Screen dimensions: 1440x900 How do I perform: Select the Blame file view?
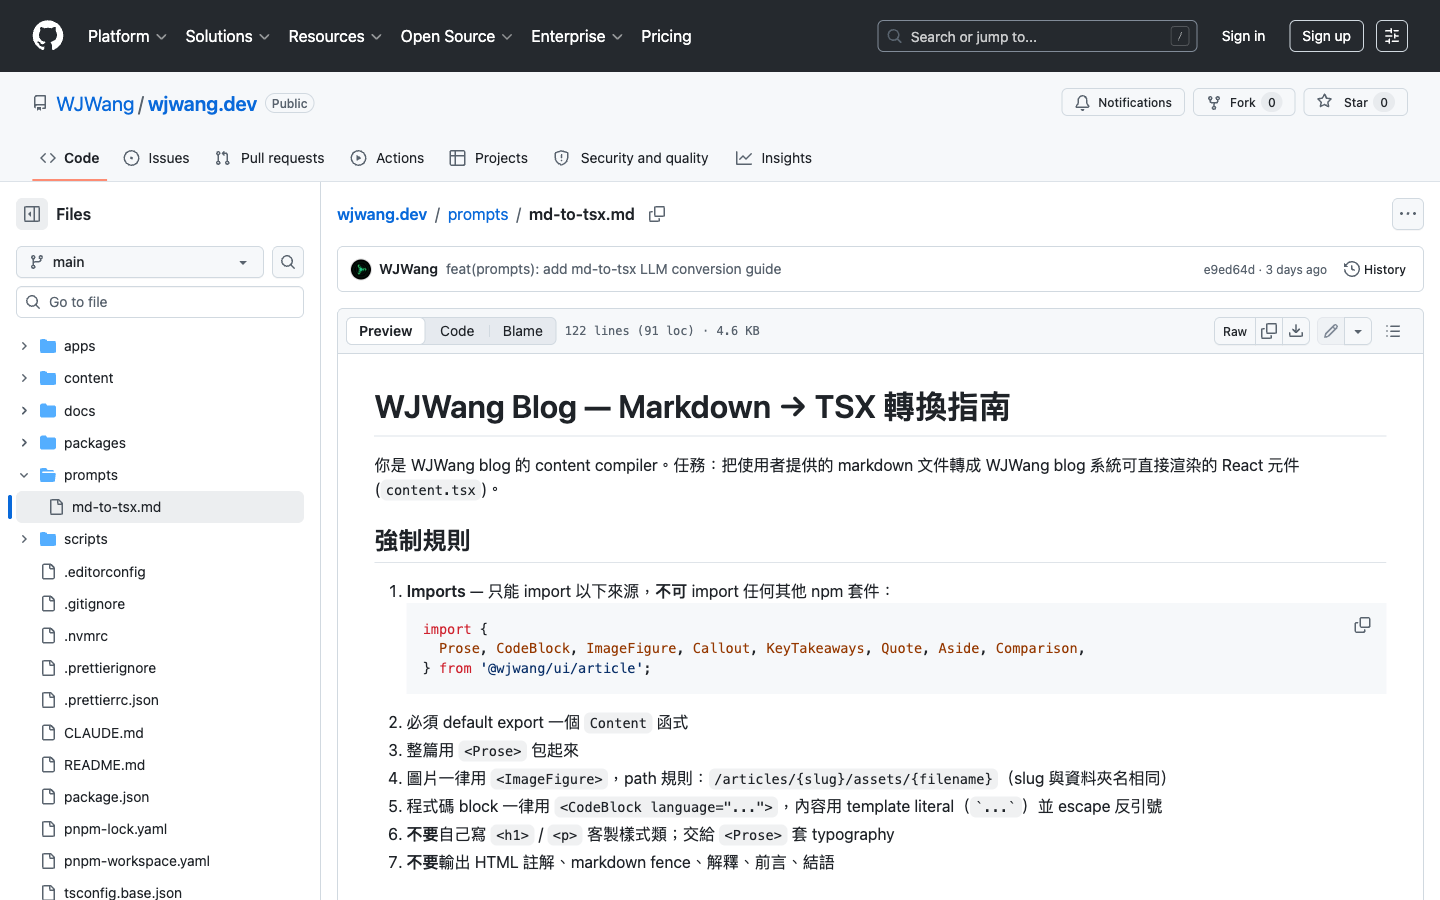(523, 331)
